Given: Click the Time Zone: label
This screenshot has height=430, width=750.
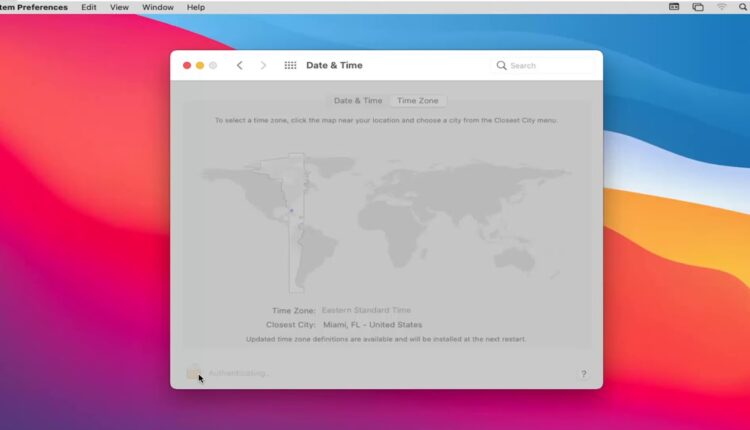Looking at the screenshot, I should [294, 310].
